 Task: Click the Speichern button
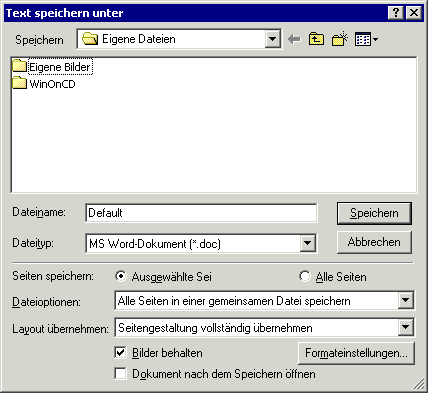(374, 213)
